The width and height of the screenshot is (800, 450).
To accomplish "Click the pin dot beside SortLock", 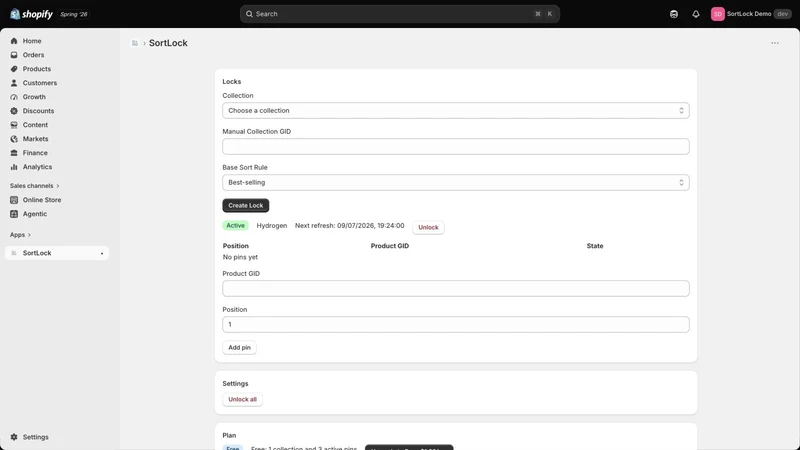I will tap(102, 254).
